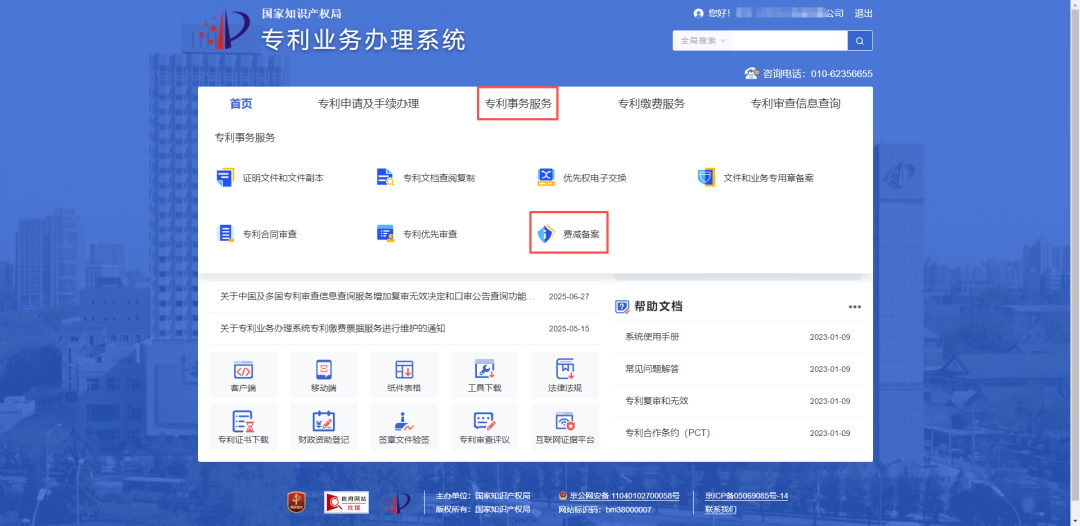Click the 010-62356655 phone number

point(841,74)
